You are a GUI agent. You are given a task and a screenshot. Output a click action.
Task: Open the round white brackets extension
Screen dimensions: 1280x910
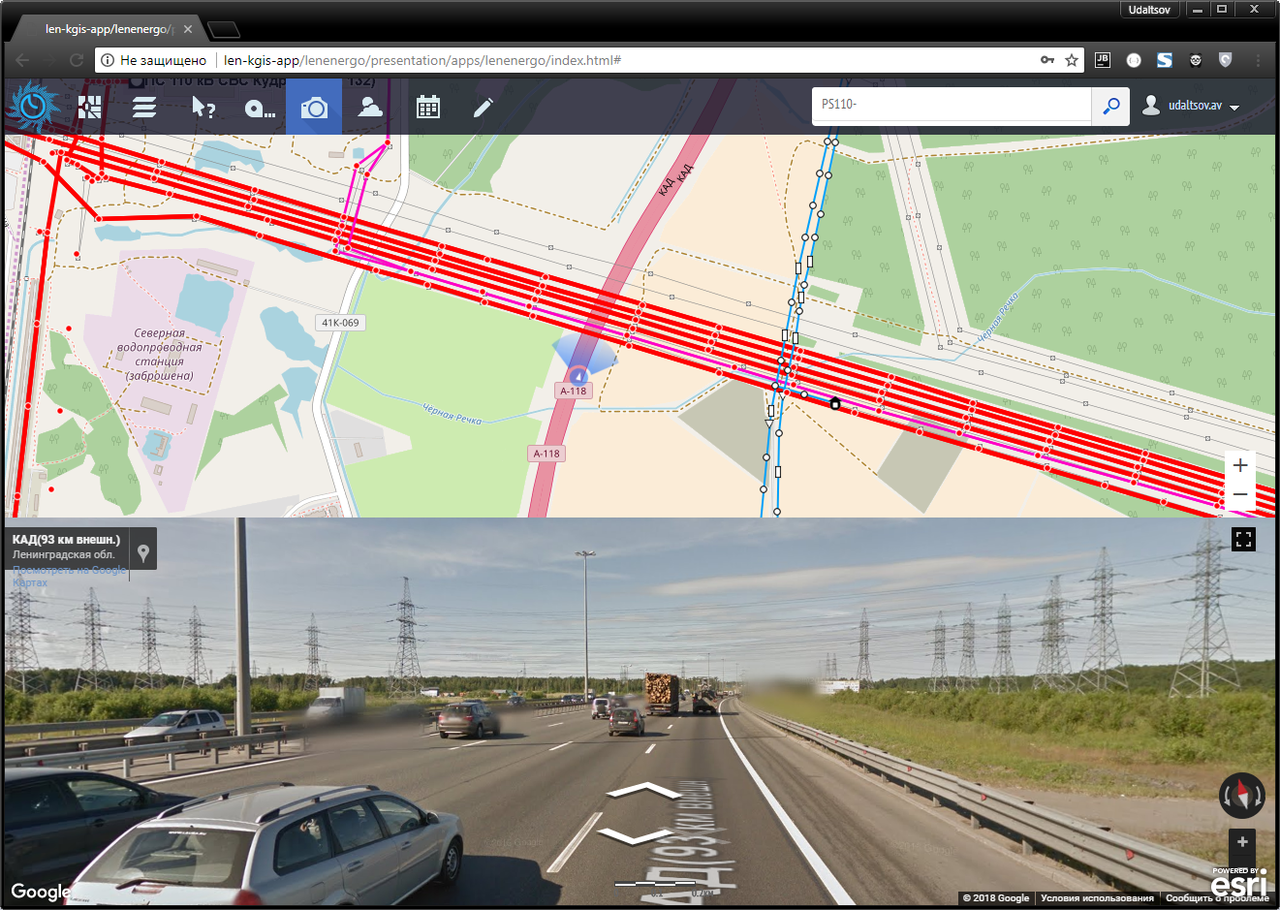1134,60
